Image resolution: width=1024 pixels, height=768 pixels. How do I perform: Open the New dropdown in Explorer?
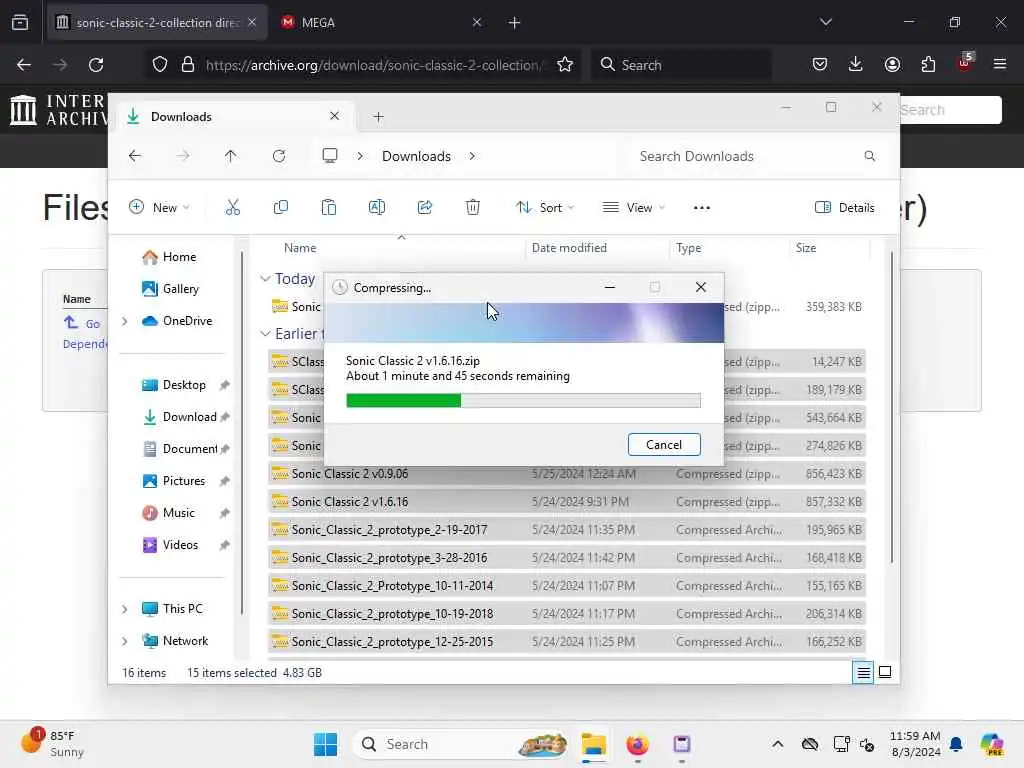point(159,208)
